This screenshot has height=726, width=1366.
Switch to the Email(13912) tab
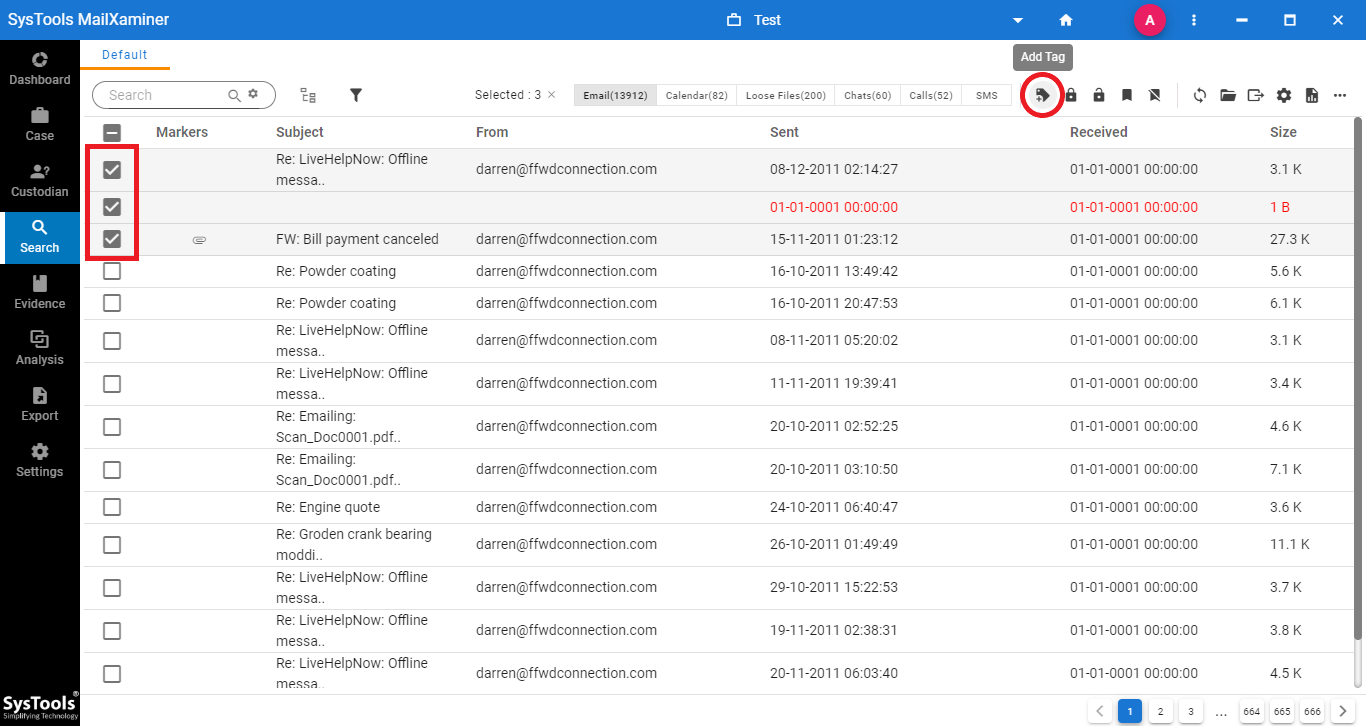(615, 95)
